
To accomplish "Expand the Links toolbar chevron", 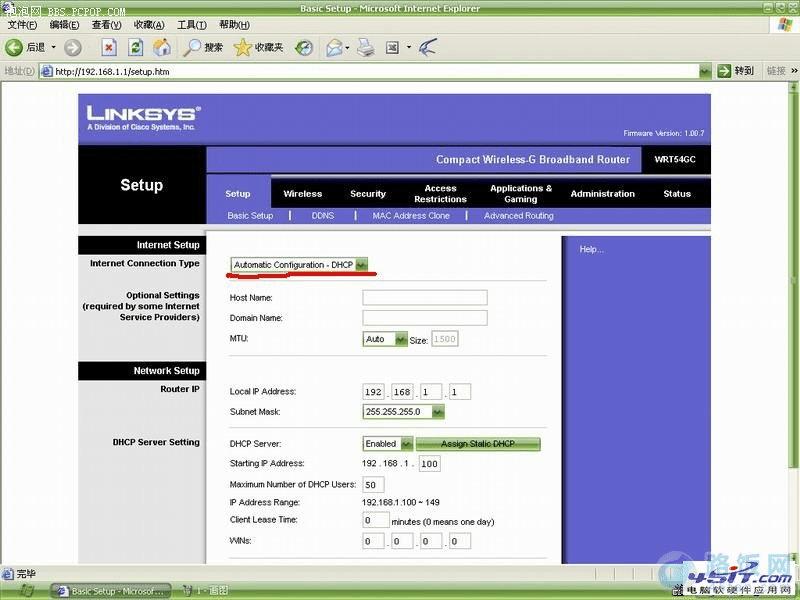I will click(794, 71).
